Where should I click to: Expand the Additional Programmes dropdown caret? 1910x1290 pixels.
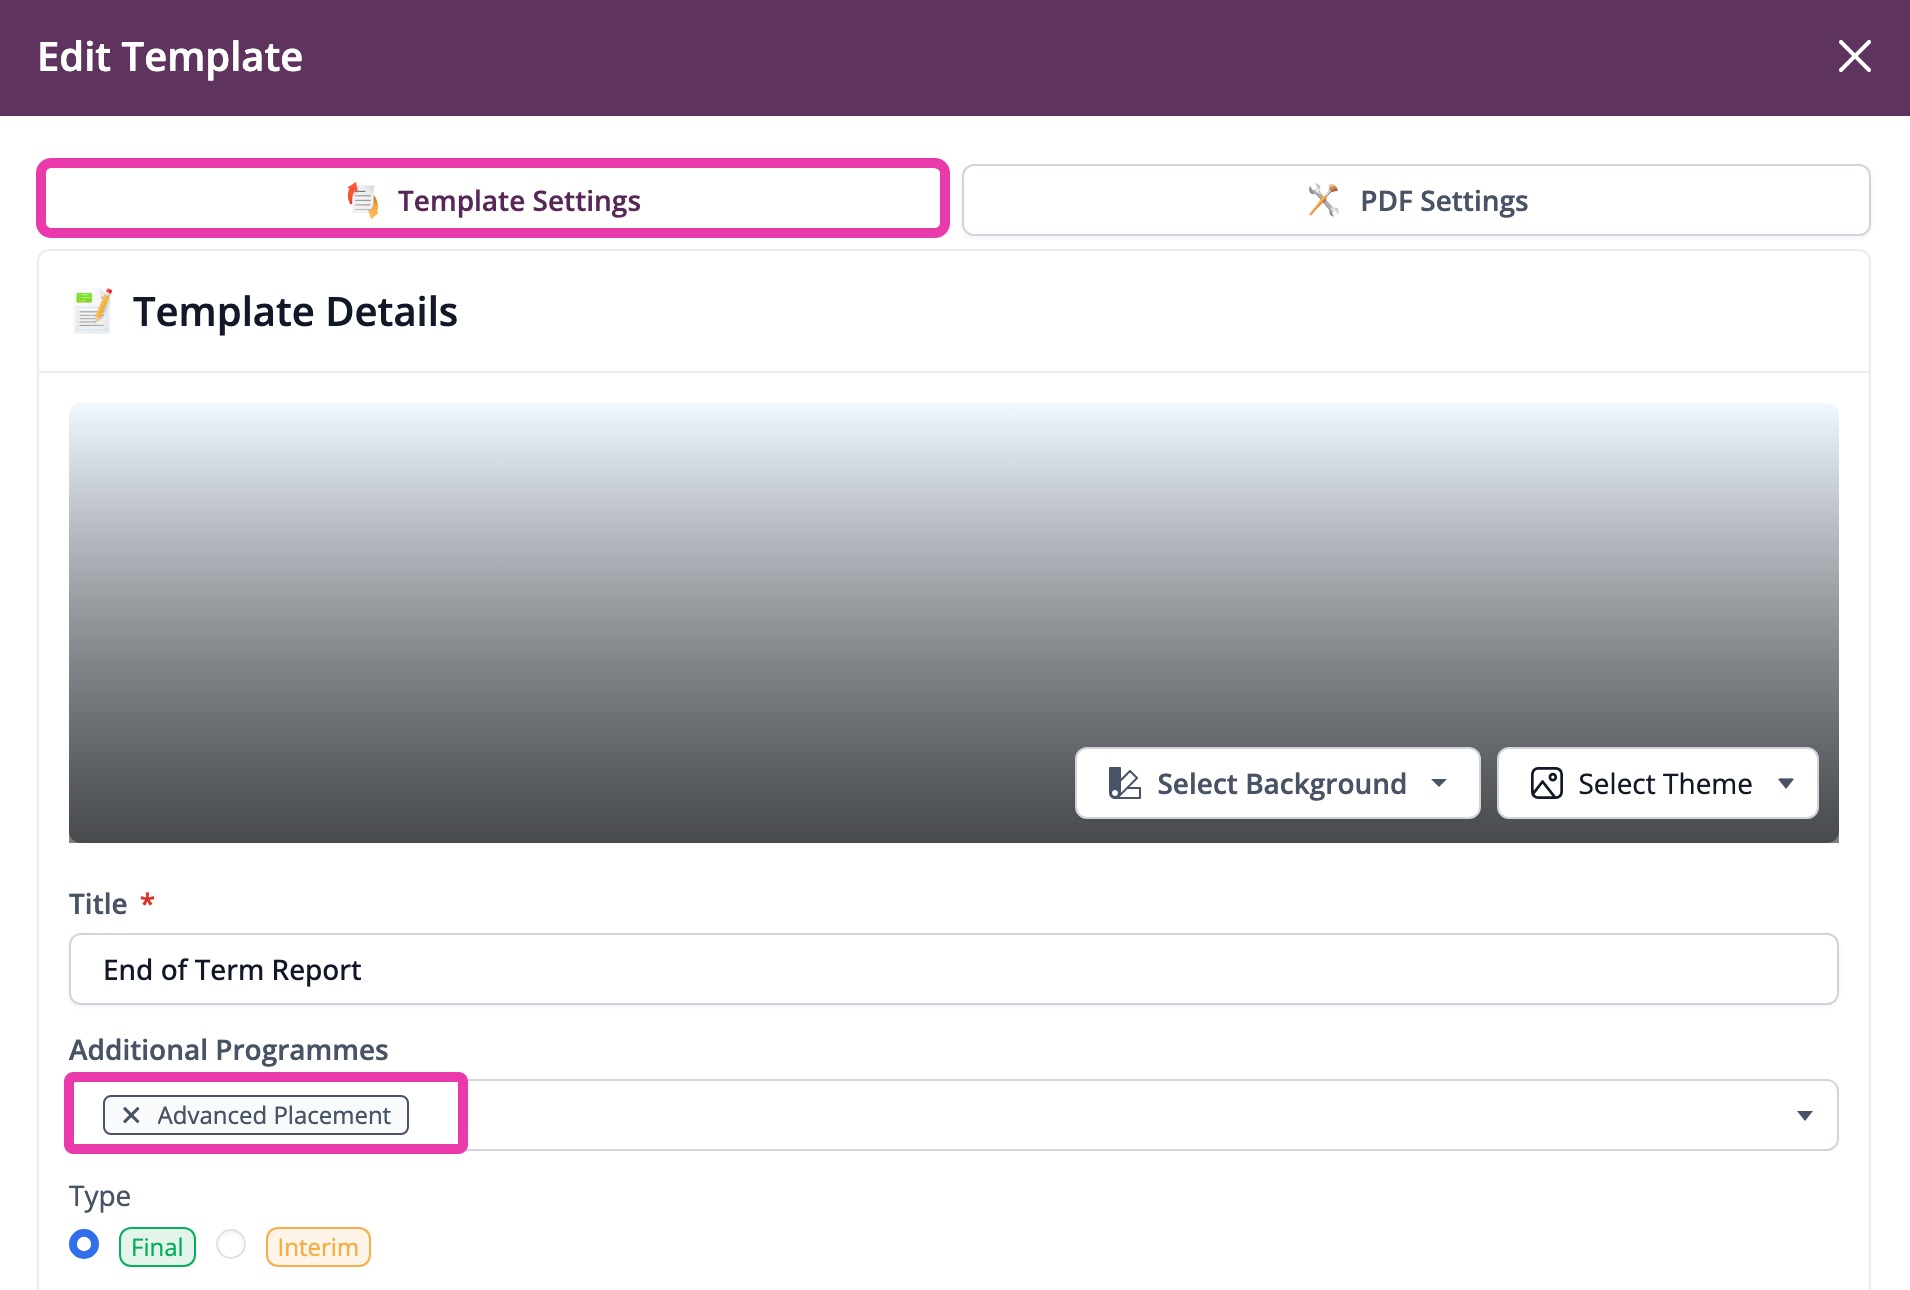point(1804,1115)
